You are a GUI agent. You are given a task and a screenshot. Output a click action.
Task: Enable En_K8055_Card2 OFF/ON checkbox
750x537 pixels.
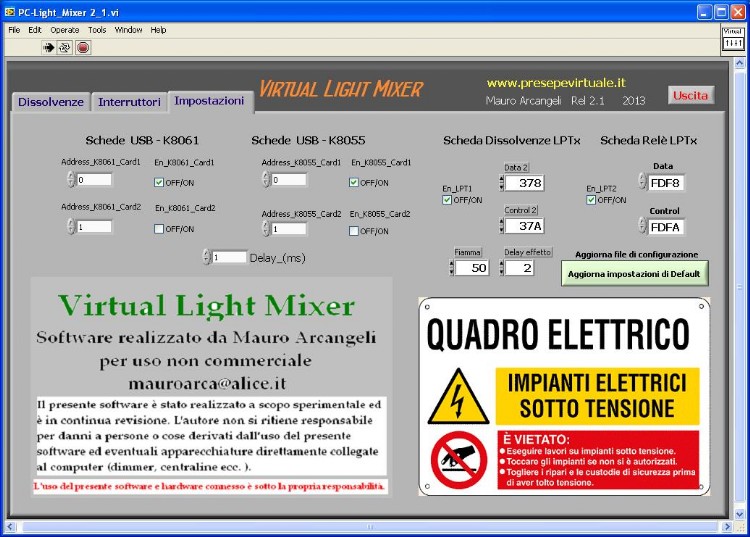tap(354, 231)
